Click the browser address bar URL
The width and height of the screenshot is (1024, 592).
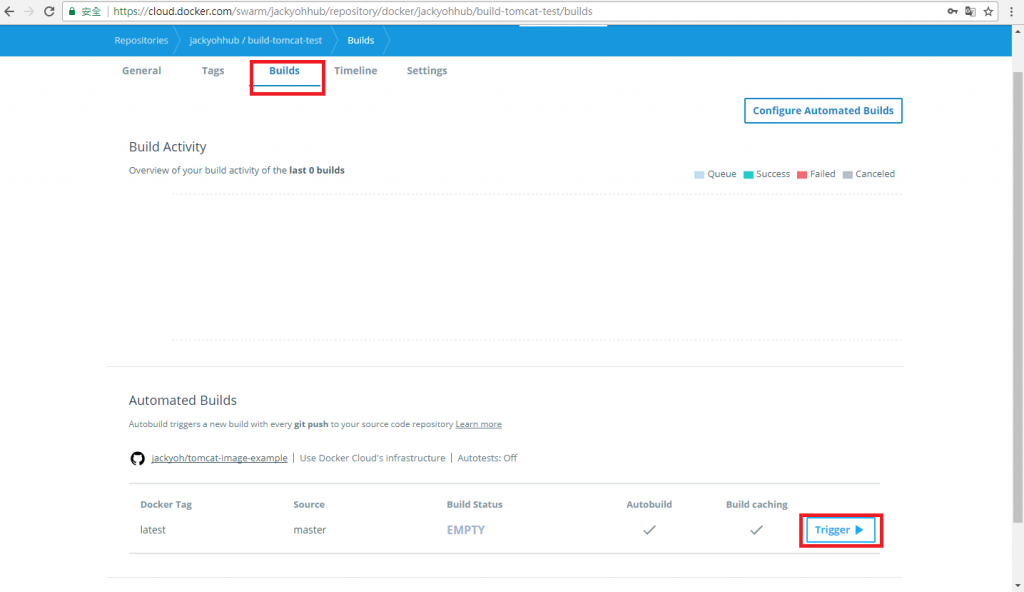tap(353, 11)
